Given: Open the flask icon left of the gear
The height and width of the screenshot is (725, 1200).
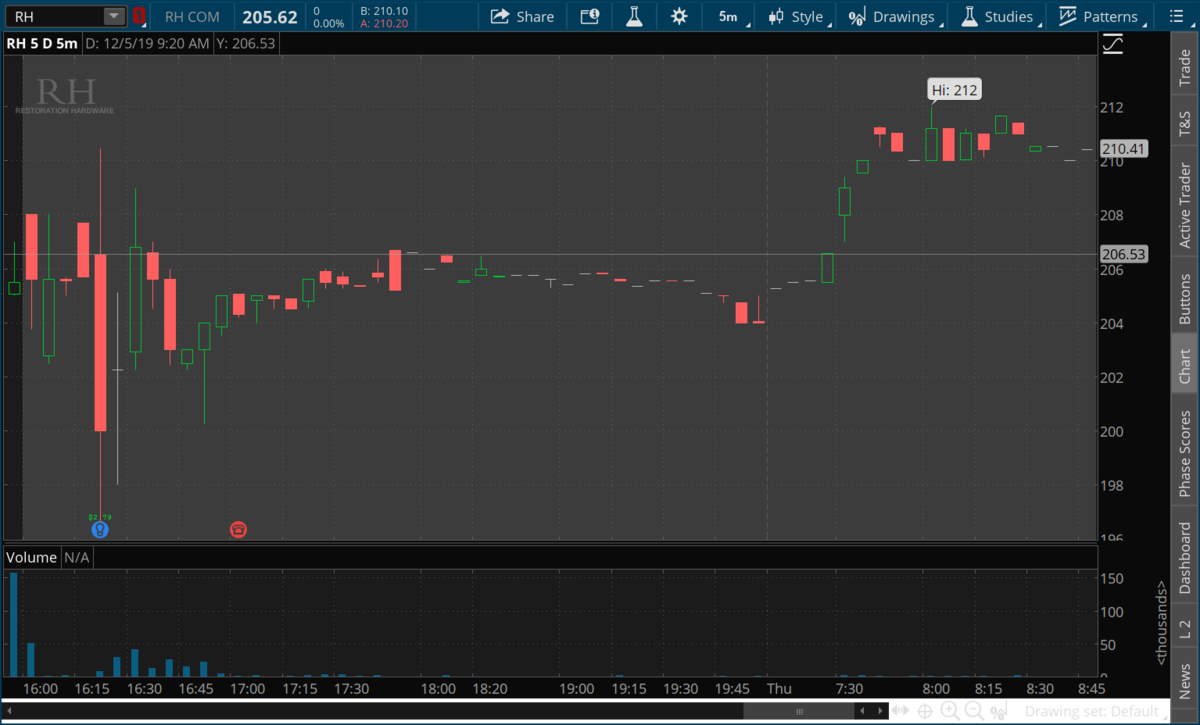Looking at the screenshot, I should tap(634, 16).
